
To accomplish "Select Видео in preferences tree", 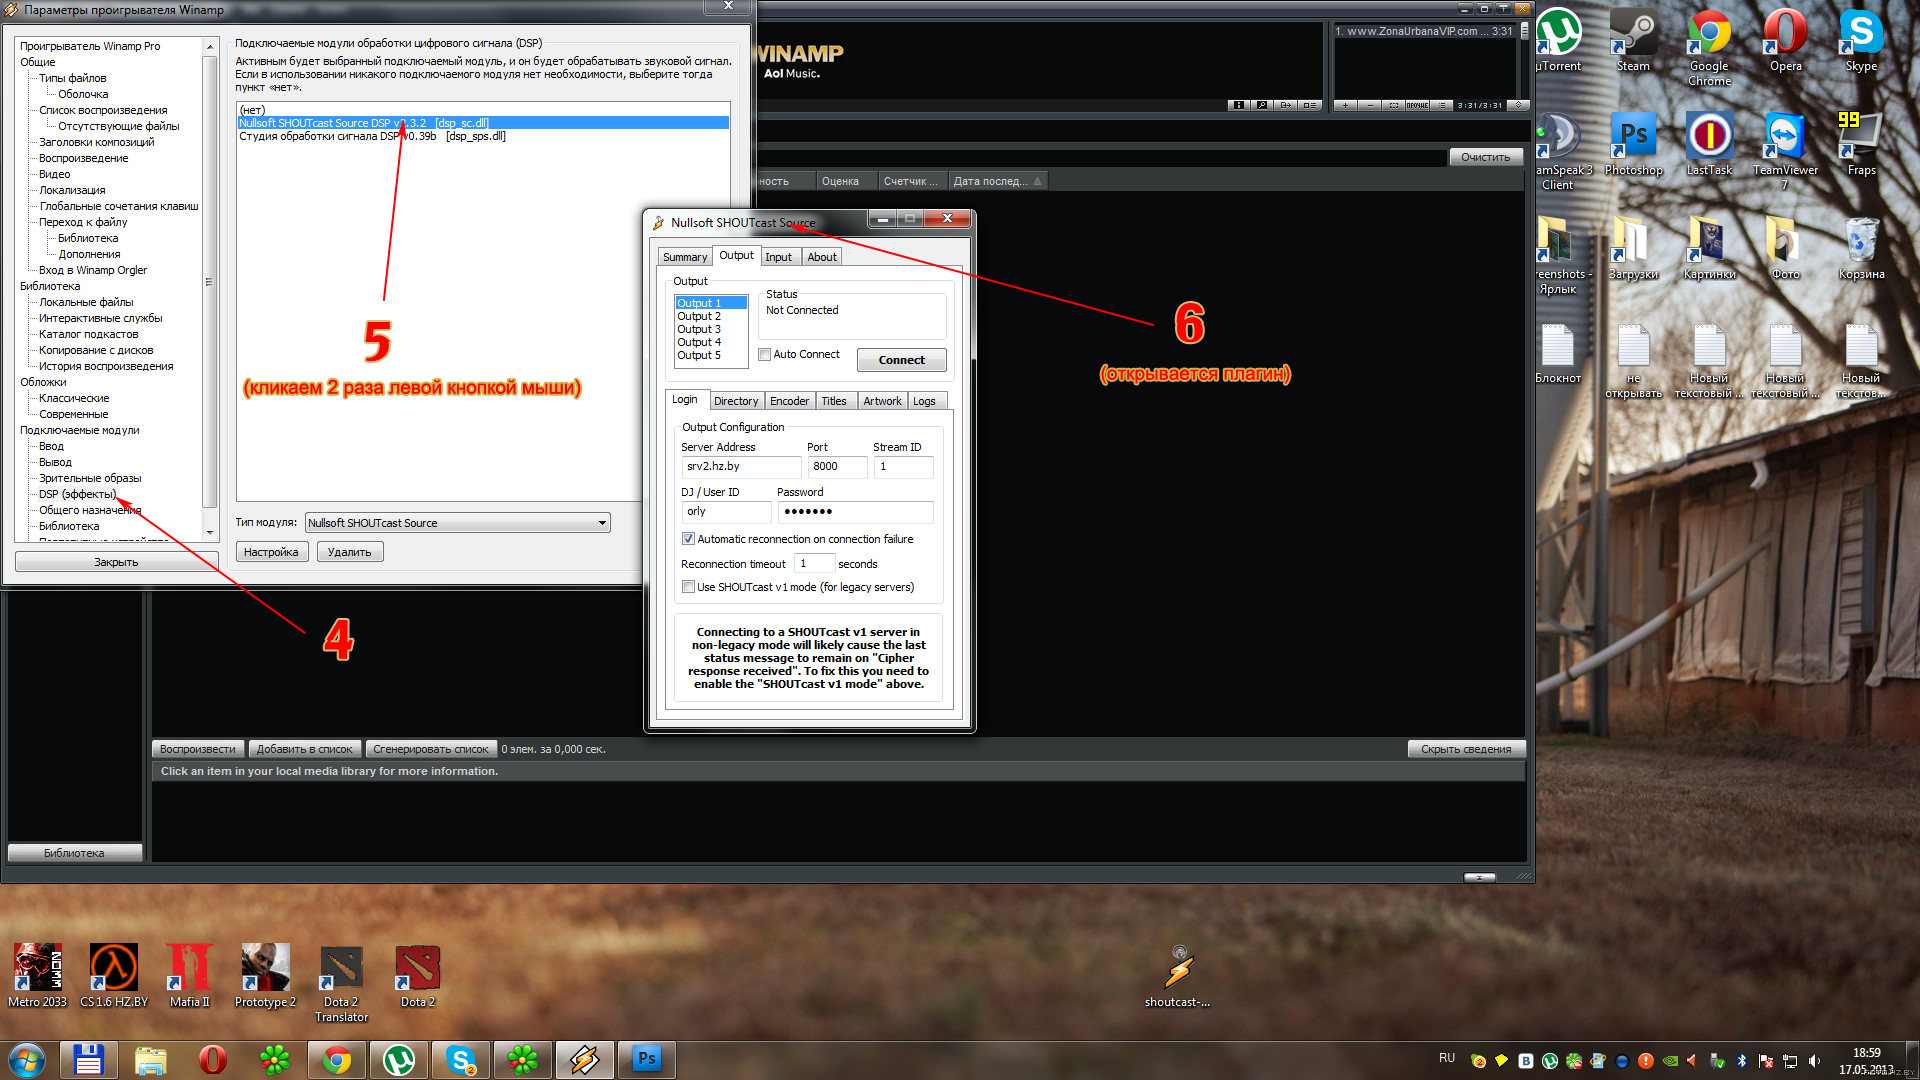I will pyautogui.click(x=54, y=174).
